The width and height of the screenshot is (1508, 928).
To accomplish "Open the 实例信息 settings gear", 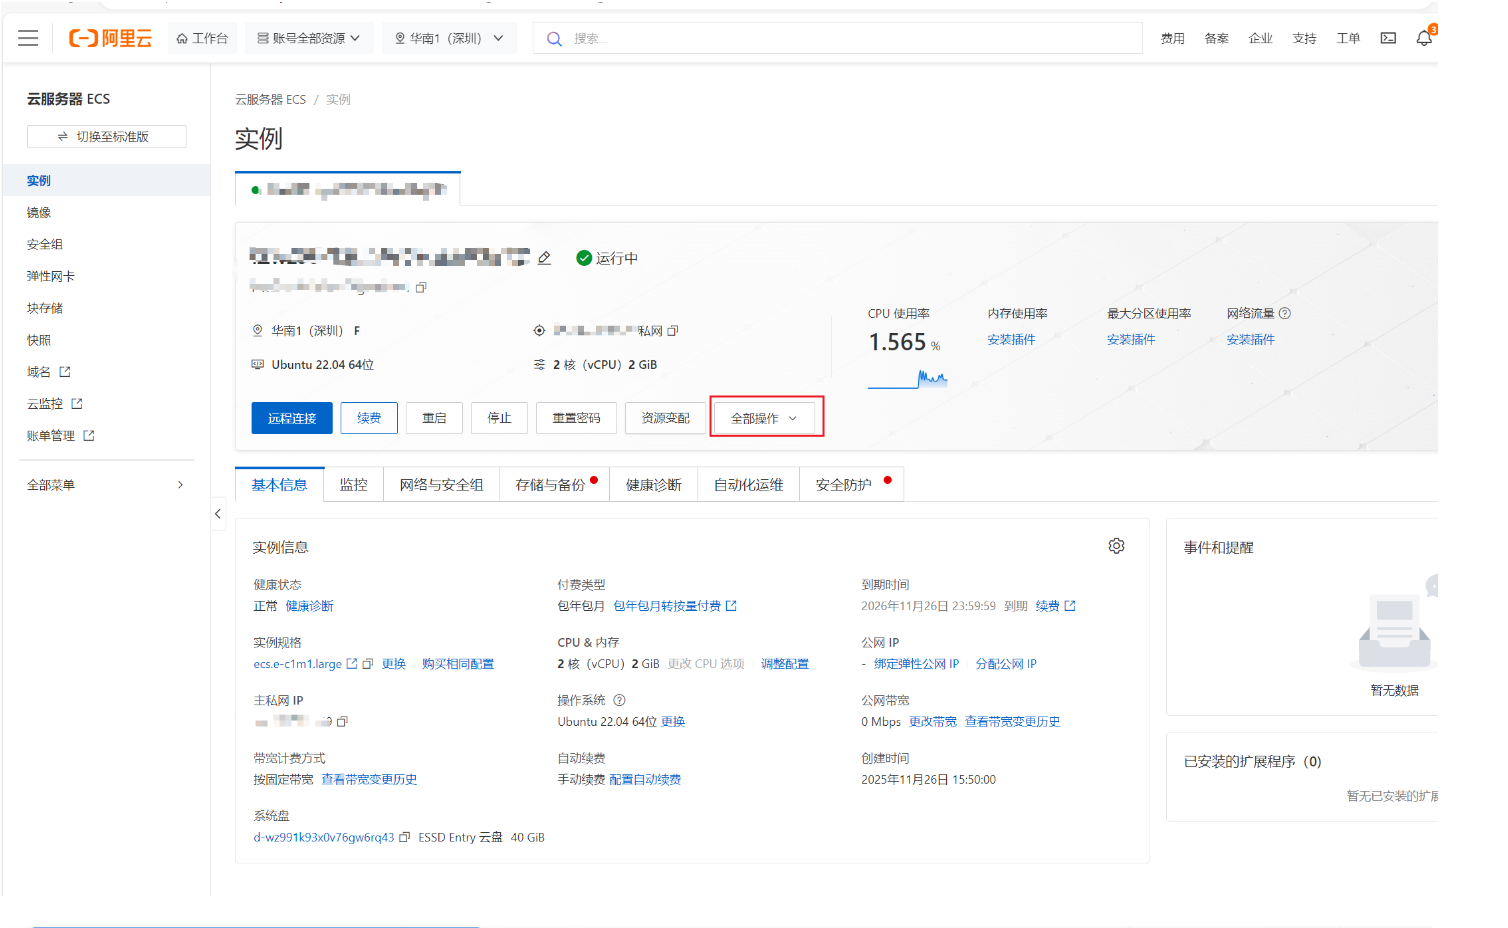I will coord(1116,546).
